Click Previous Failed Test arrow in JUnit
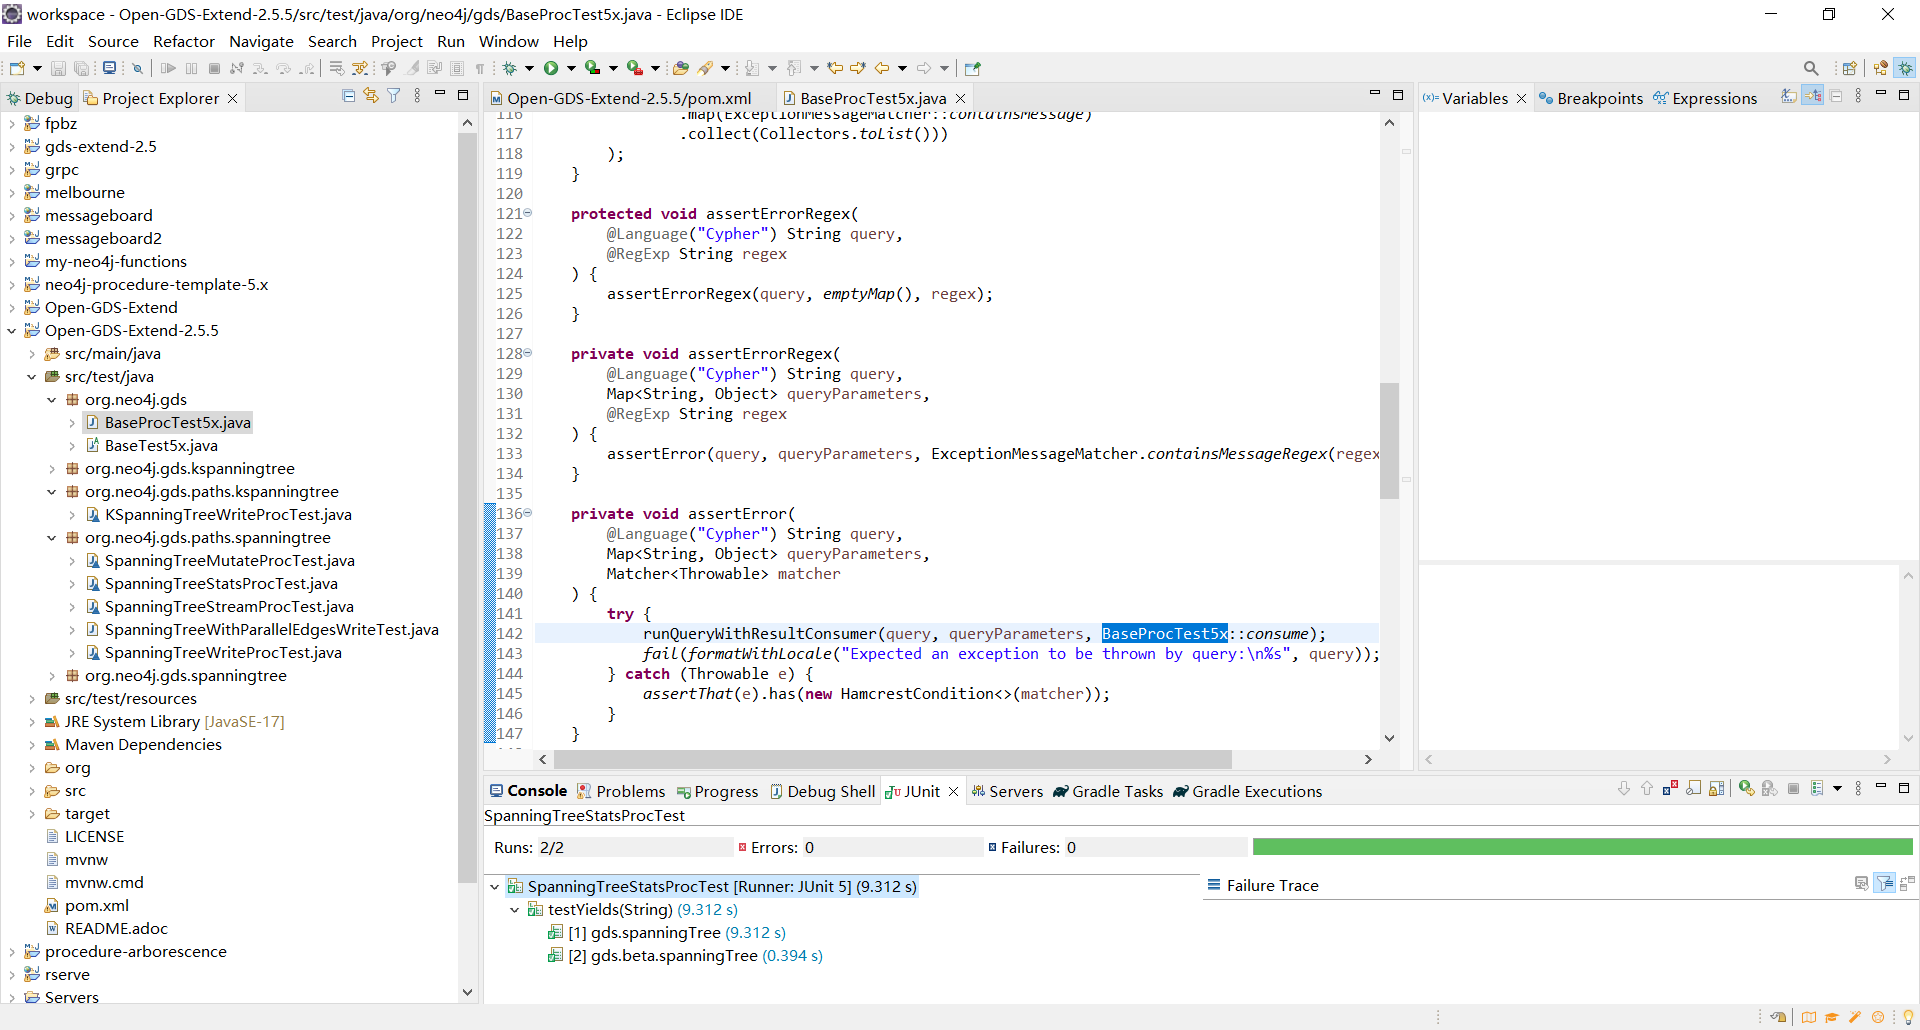1920x1030 pixels. coord(1647,789)
